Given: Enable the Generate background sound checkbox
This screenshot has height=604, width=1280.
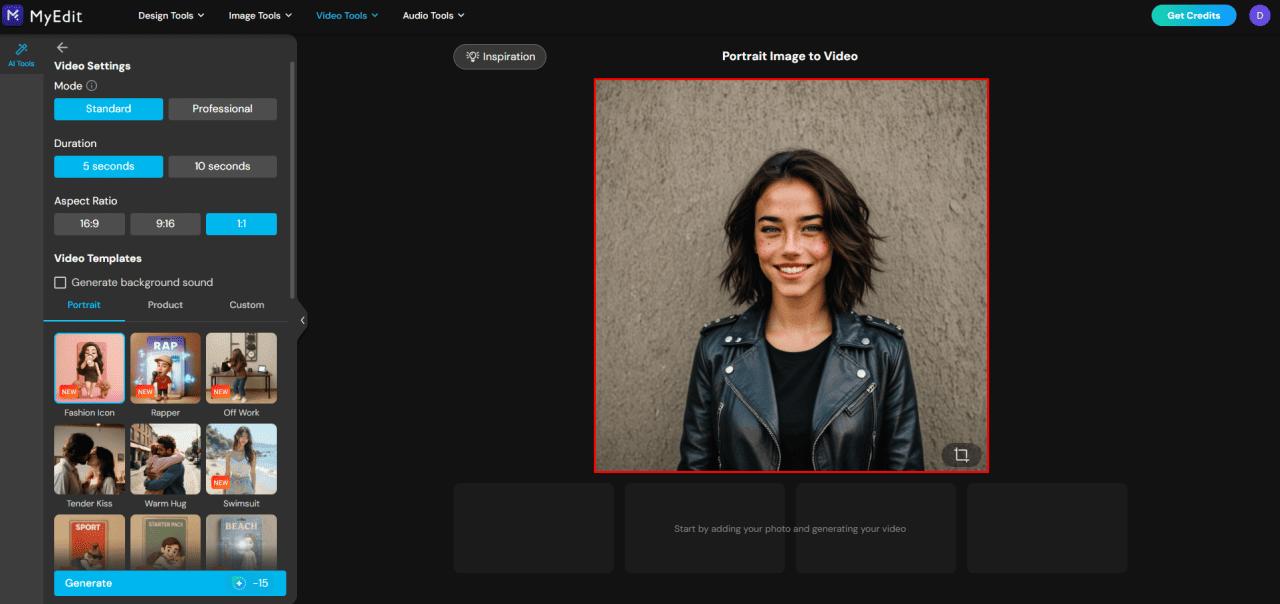Looking at the screenshot, I should point(60,282).
